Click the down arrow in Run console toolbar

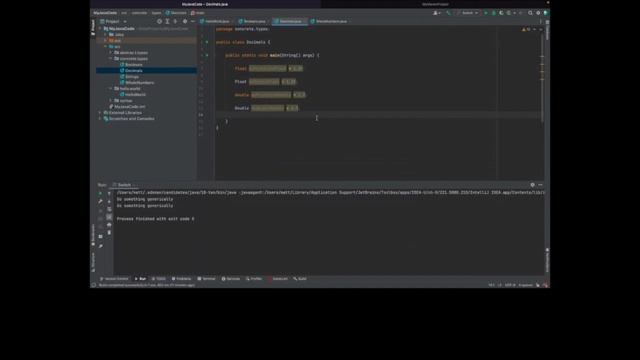pyautogui.click(x=109, y=202)
